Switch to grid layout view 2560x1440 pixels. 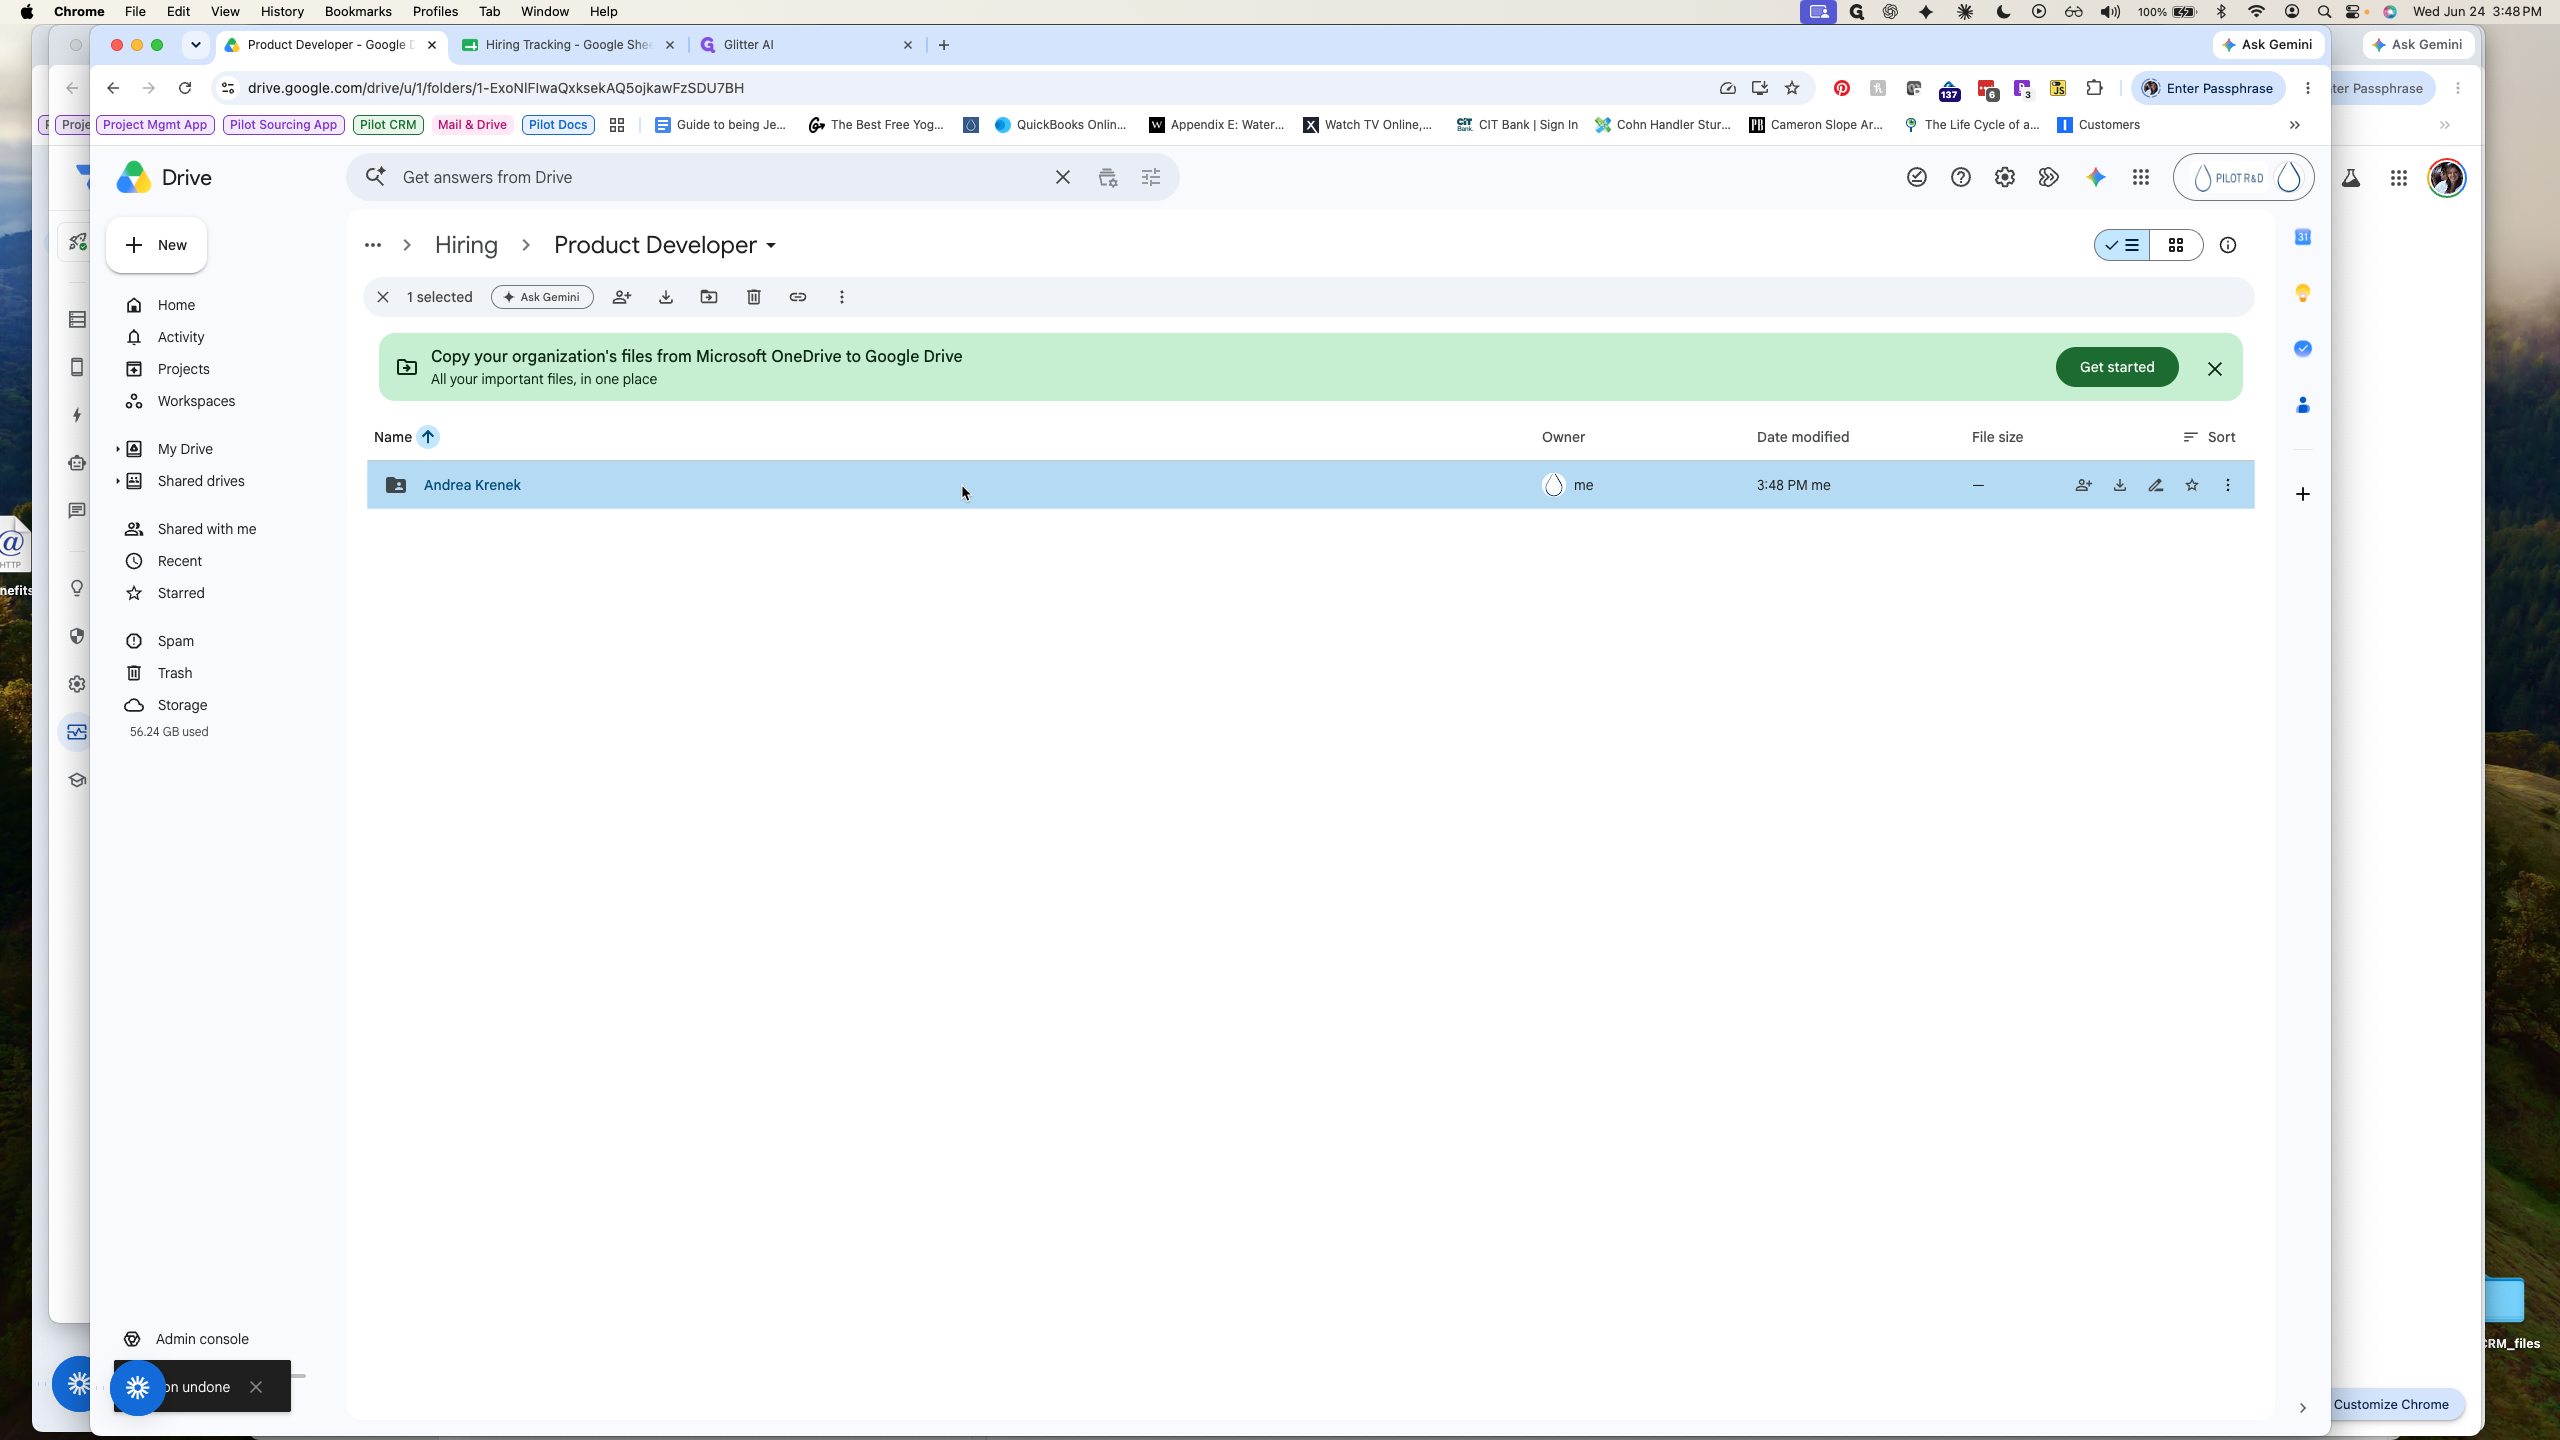(2176, 245)
